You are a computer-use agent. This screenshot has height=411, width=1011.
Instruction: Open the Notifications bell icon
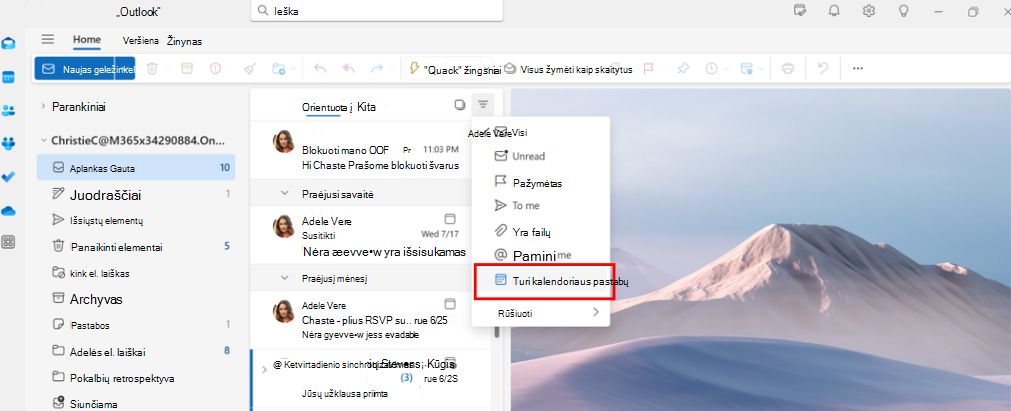point(834,11)
